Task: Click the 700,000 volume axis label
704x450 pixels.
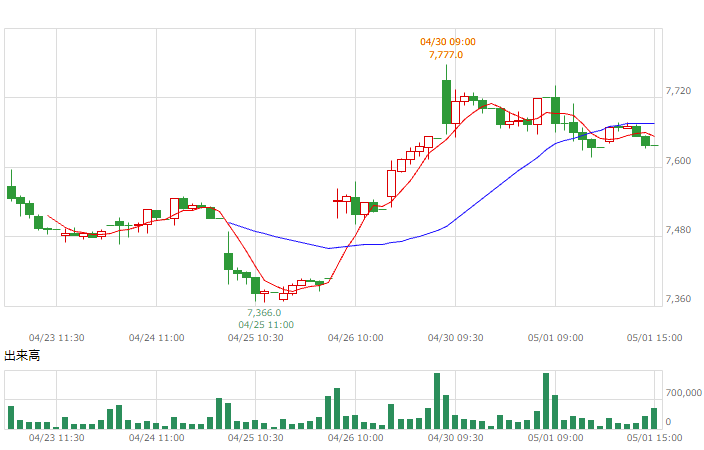Action: [x=683, y=393]
